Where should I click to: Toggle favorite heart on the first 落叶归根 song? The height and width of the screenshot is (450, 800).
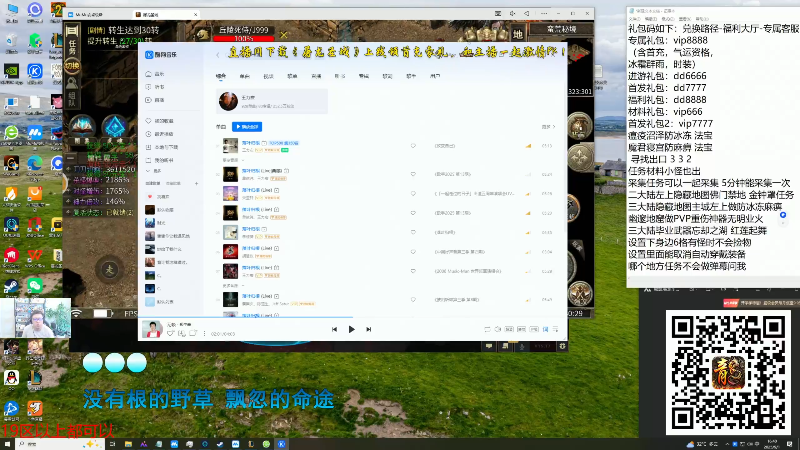click(413, 146)
